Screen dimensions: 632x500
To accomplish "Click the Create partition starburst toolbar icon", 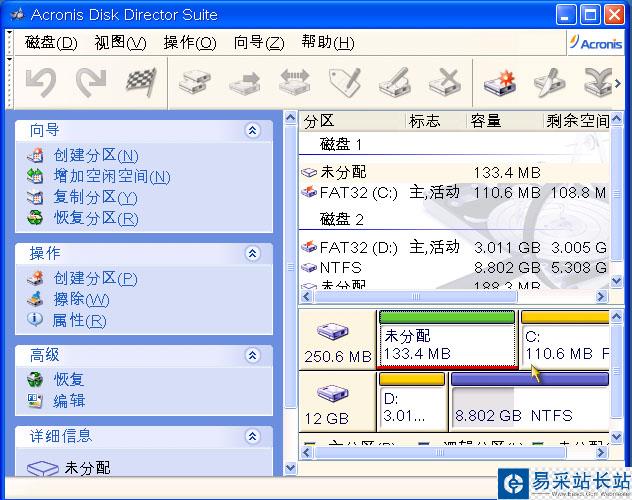I will (x=500, y=83).
